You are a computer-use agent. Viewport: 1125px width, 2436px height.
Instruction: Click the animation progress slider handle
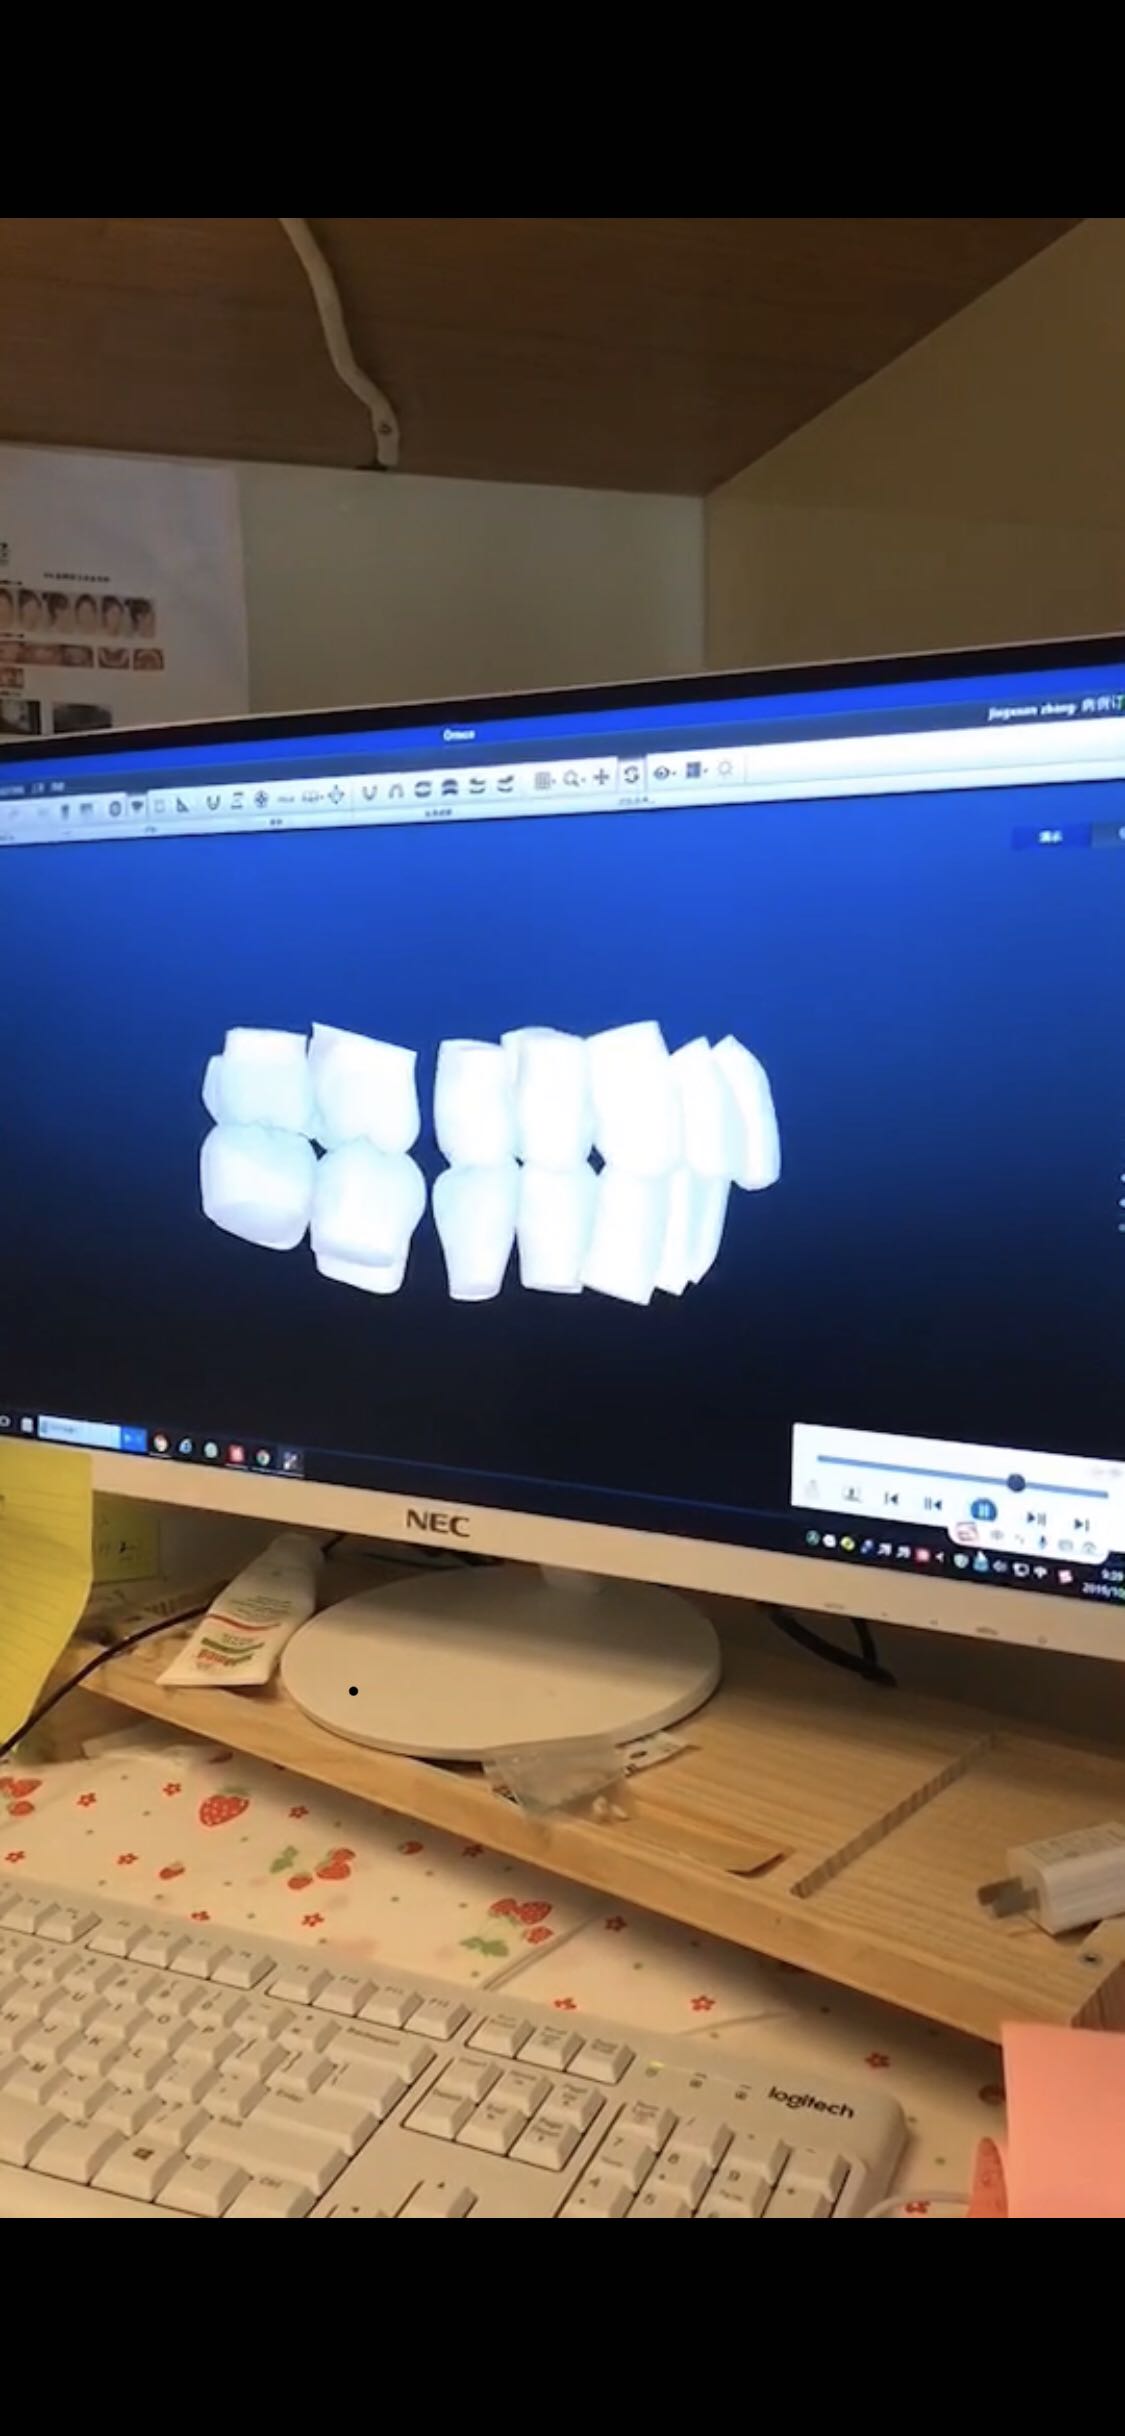point(1016,1482)
